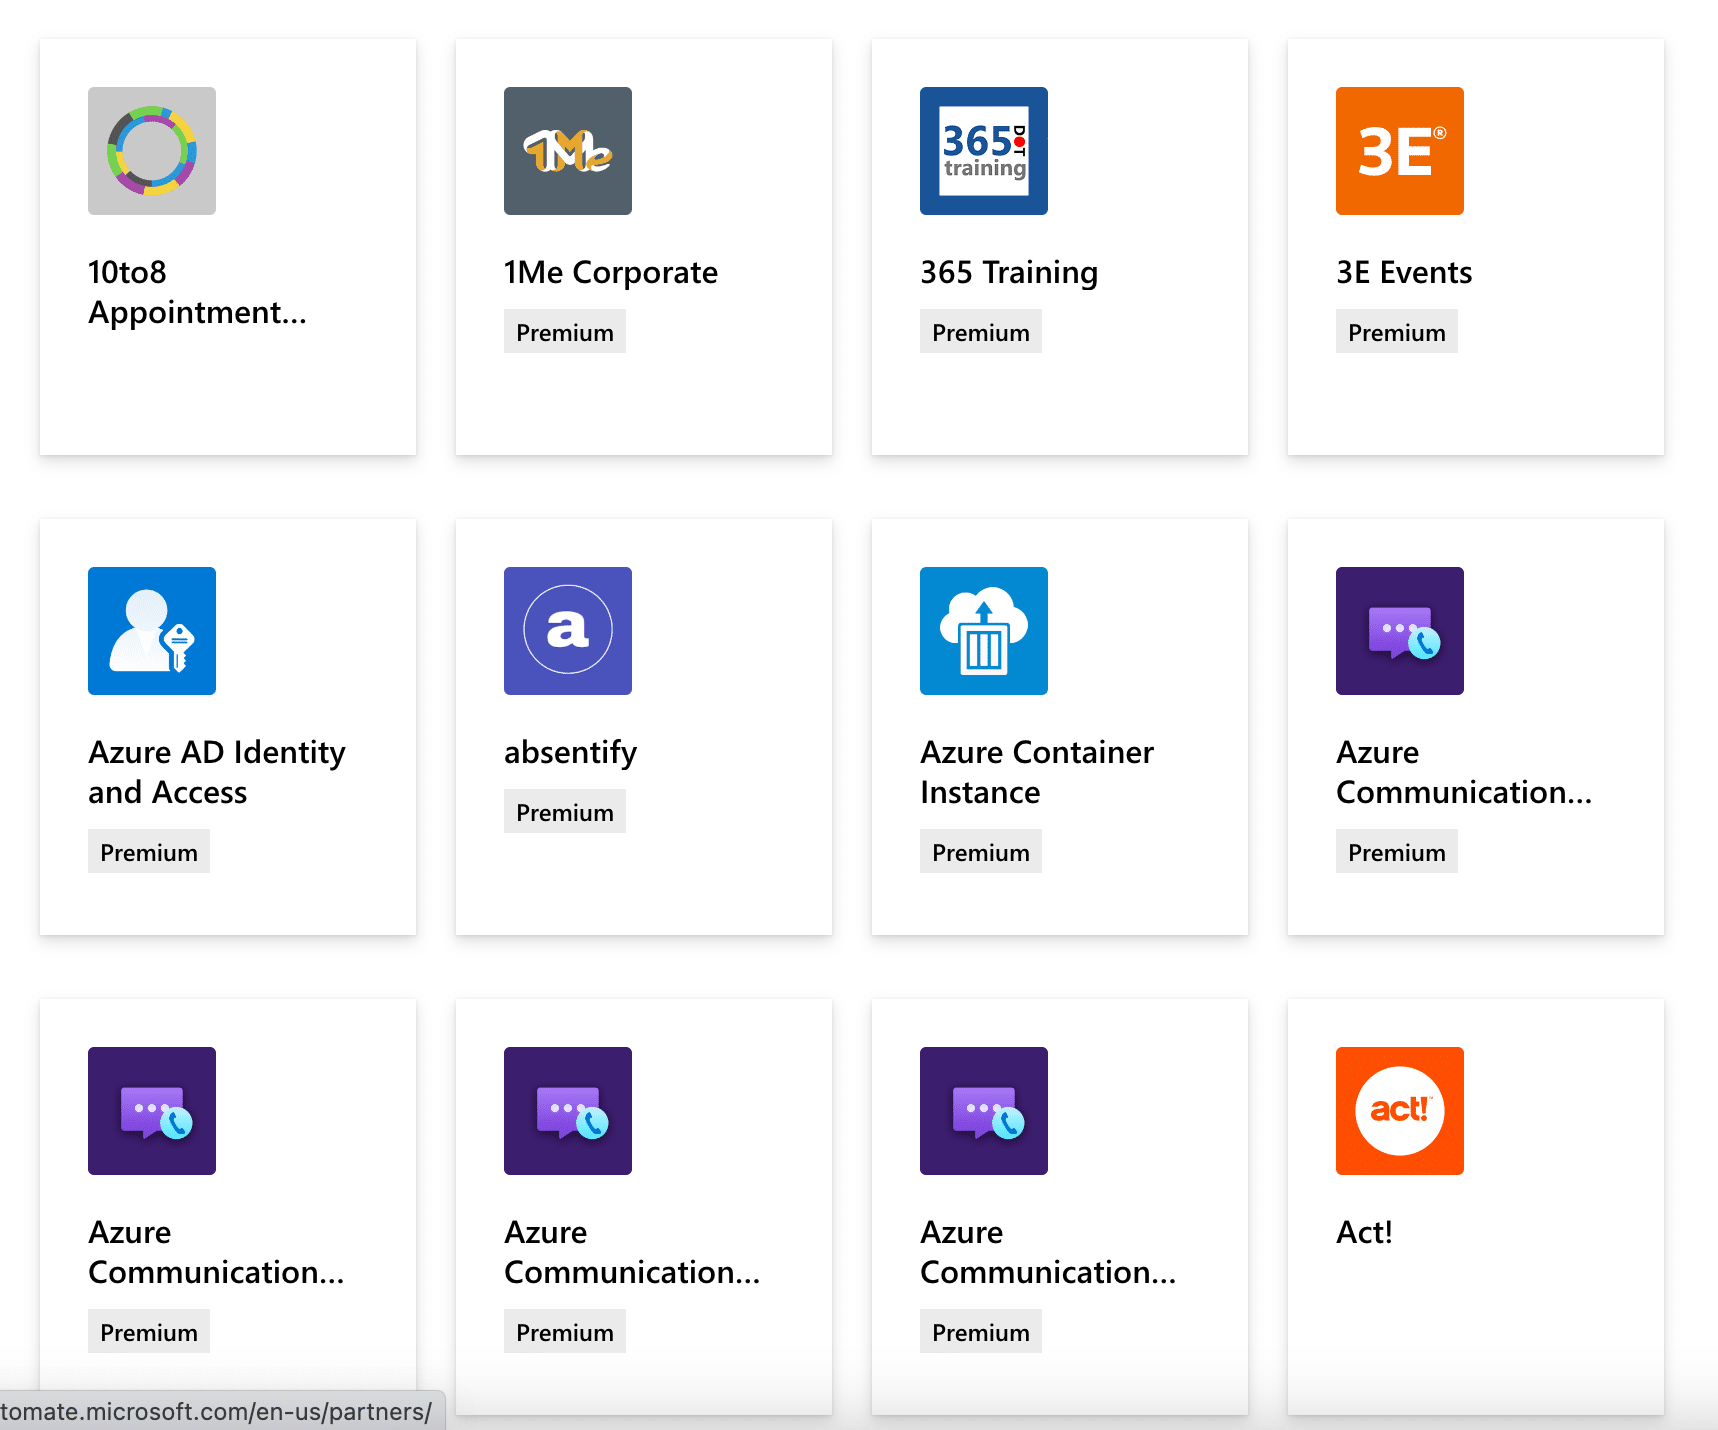The height and width of the screenshot is (1430, 1718).
Task: Select the Azure Container Instance card
Action: point(1059,727)
